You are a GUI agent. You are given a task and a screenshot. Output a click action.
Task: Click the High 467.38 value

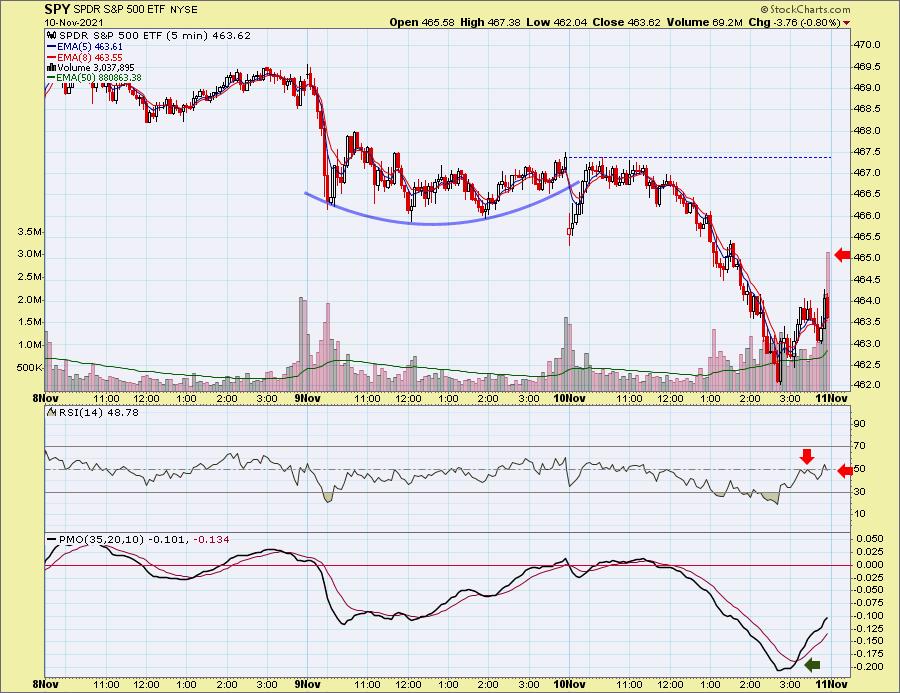click(x=491, y=22)
